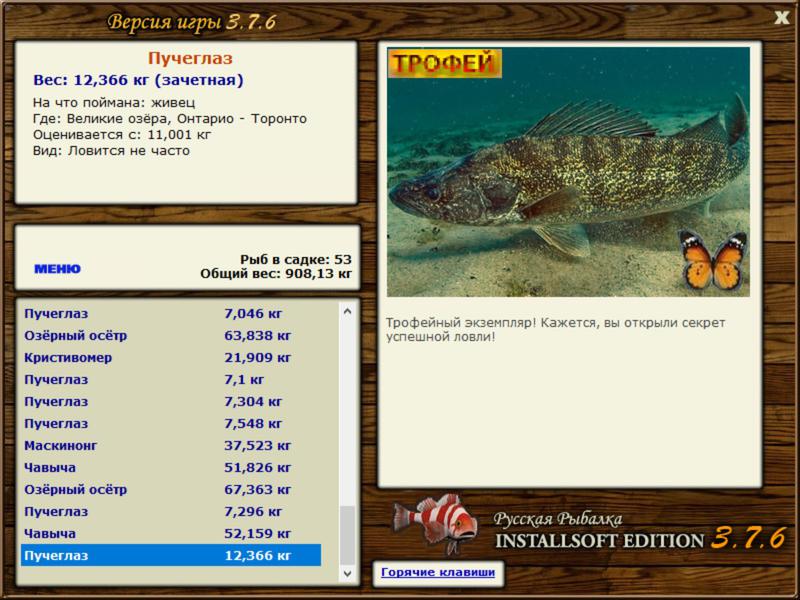Select Чавыча 51,826 кг row
800x600 pixels.
pos(171,467)
